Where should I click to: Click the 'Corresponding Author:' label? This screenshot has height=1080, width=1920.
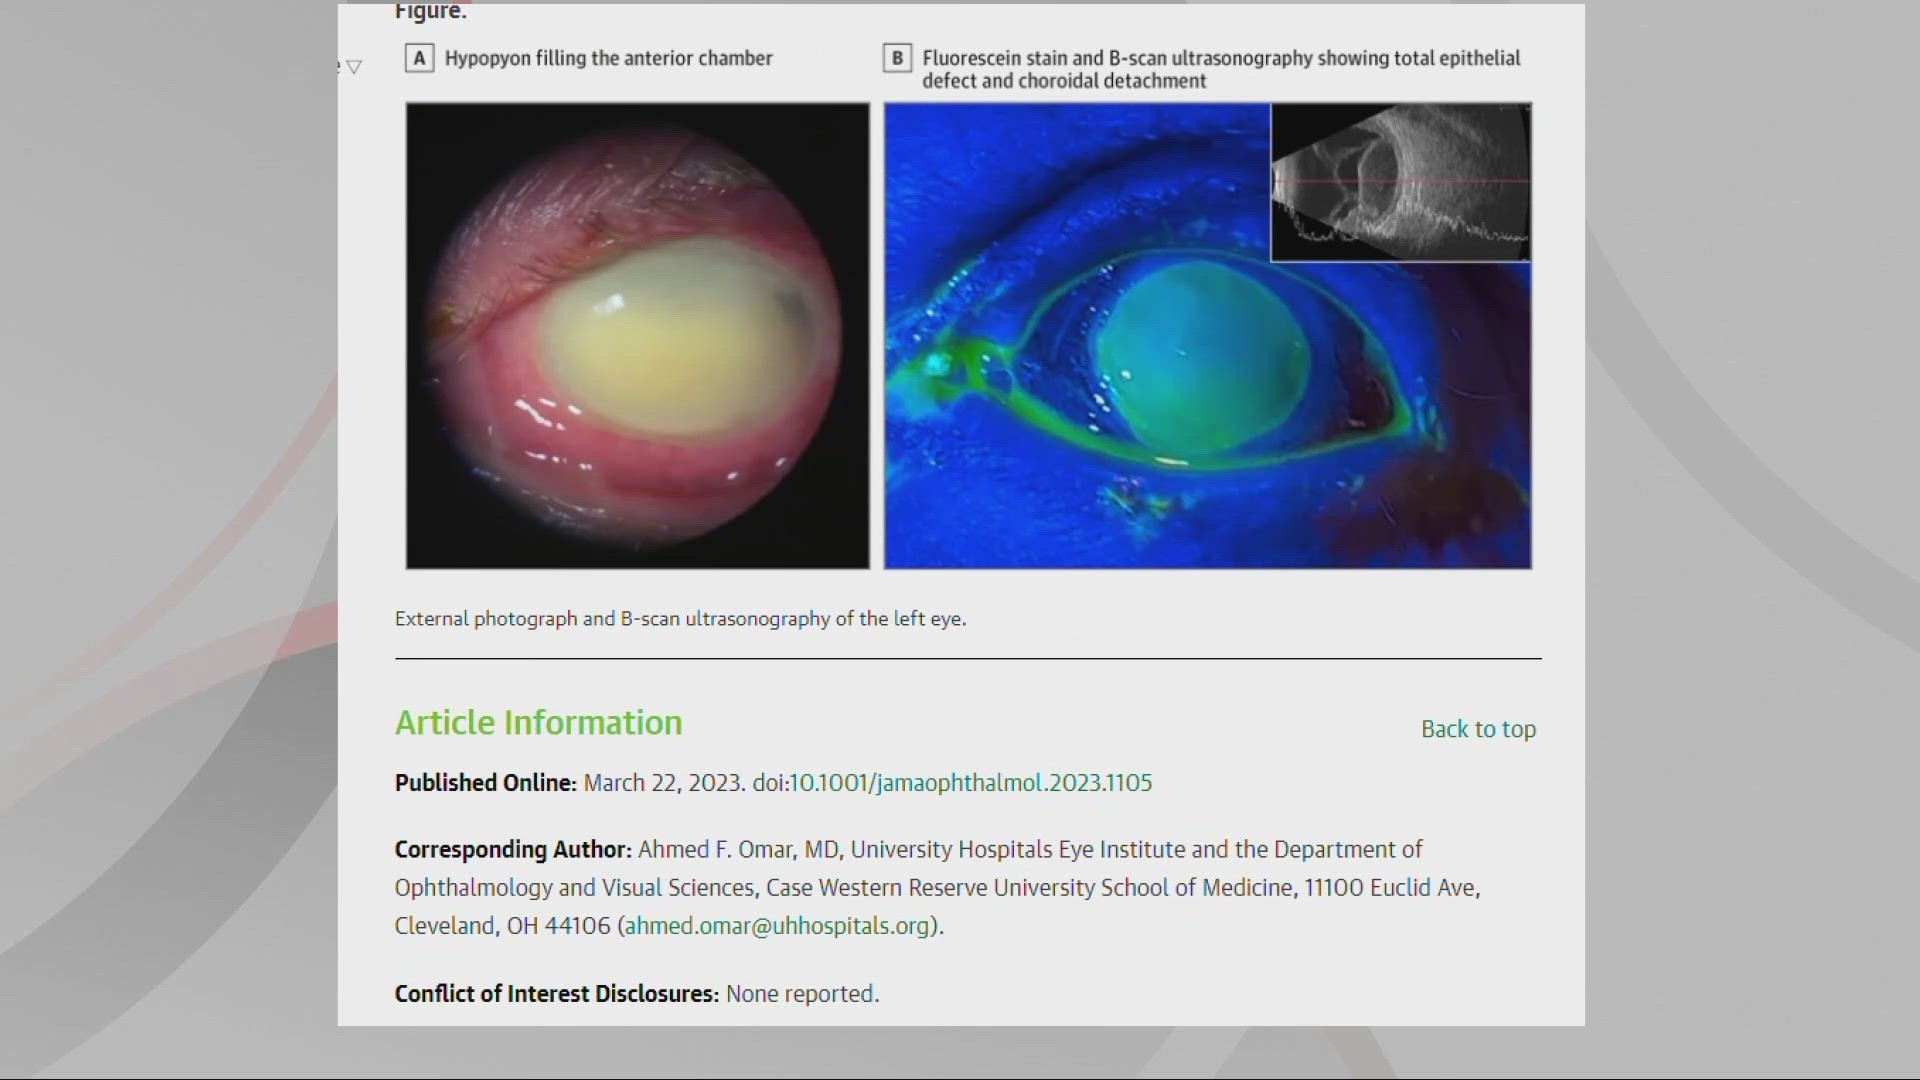(513, 850)
